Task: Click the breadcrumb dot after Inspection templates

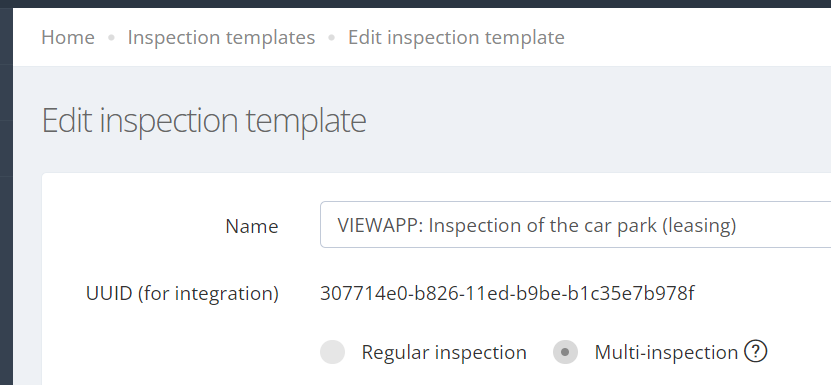Action: pyautogui.click(x=332, y=38)
